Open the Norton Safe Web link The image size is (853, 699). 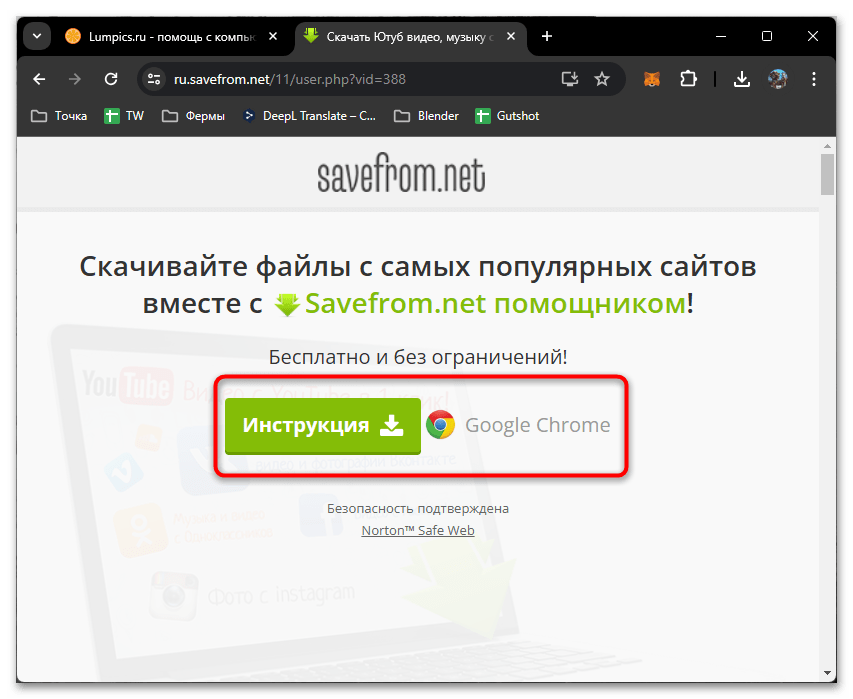(x=417, y=530)
